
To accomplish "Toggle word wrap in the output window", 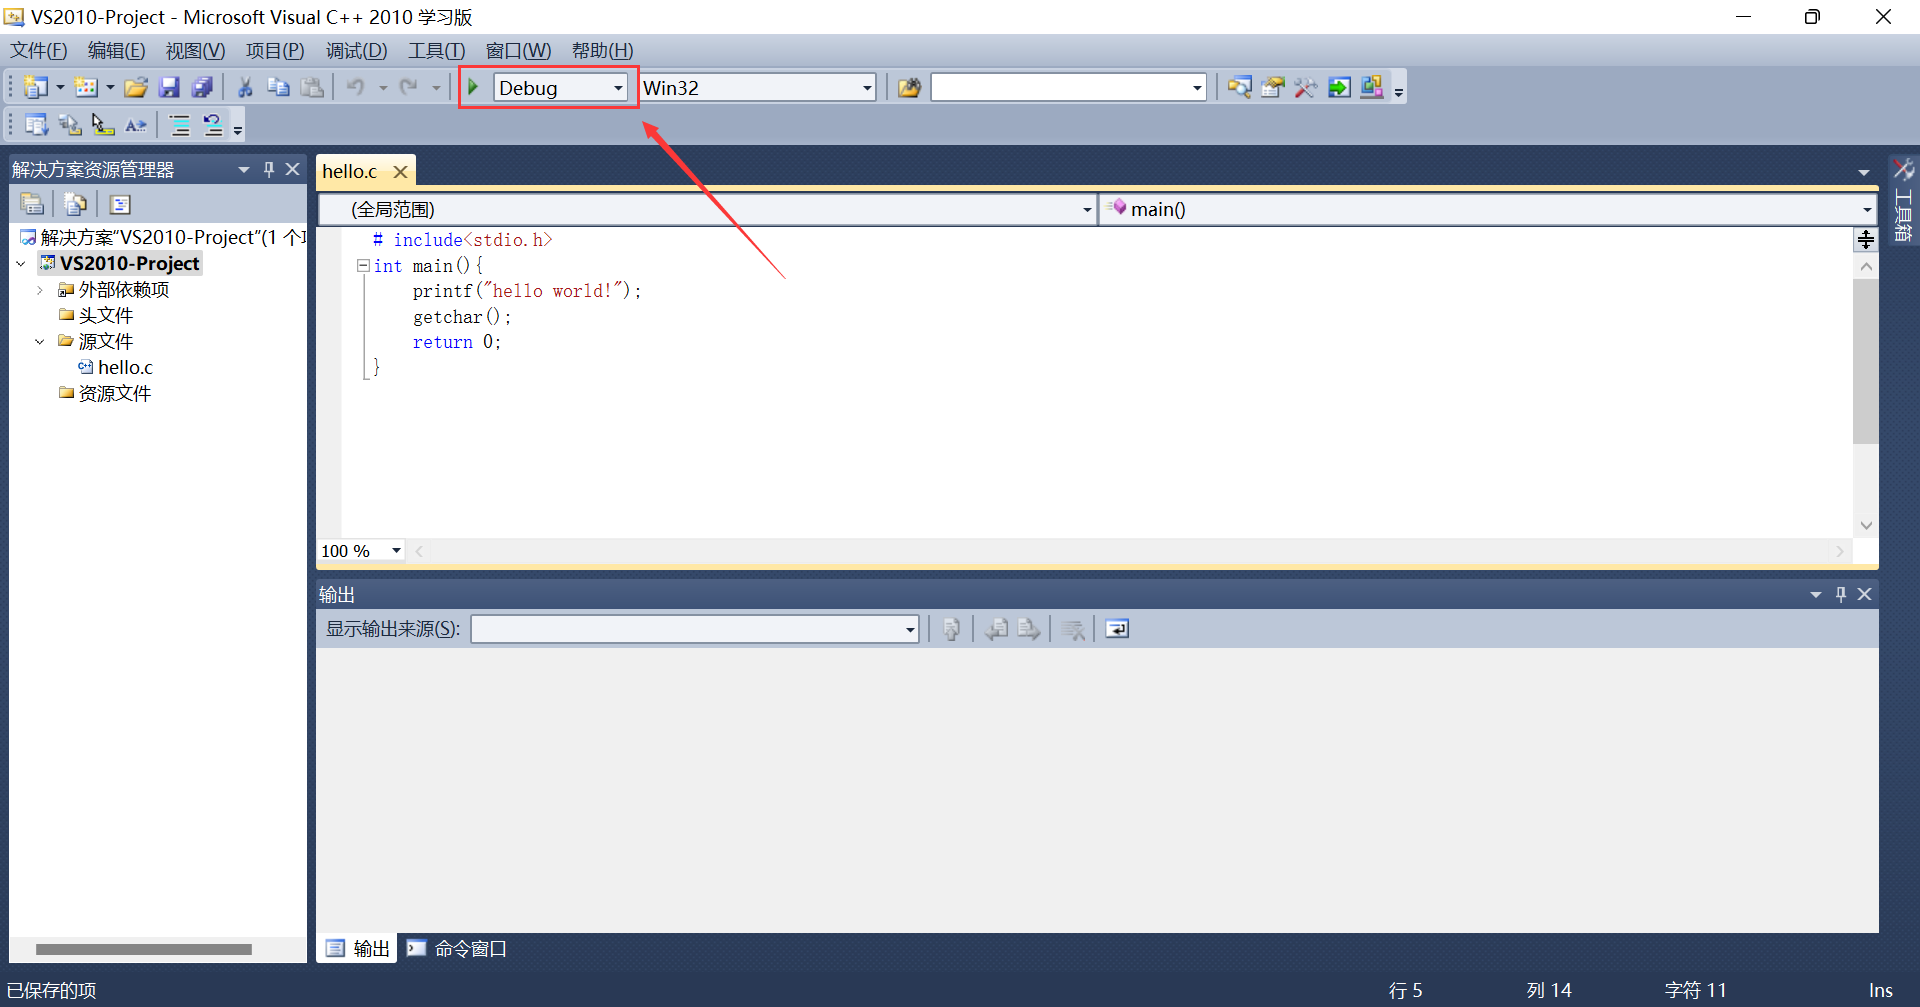I will click(1117, 628).
